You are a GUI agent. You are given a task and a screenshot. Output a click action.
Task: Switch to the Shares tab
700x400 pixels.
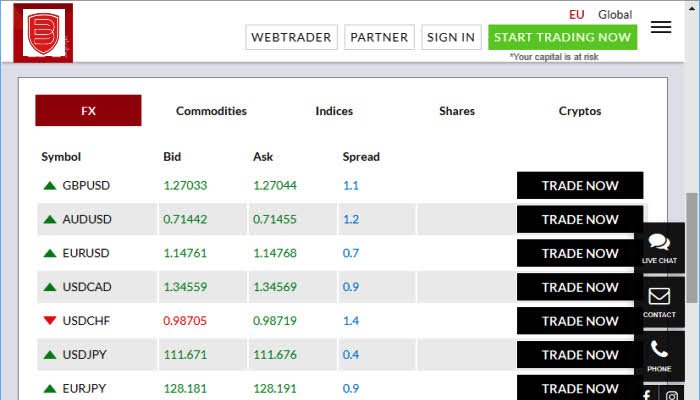457,111
